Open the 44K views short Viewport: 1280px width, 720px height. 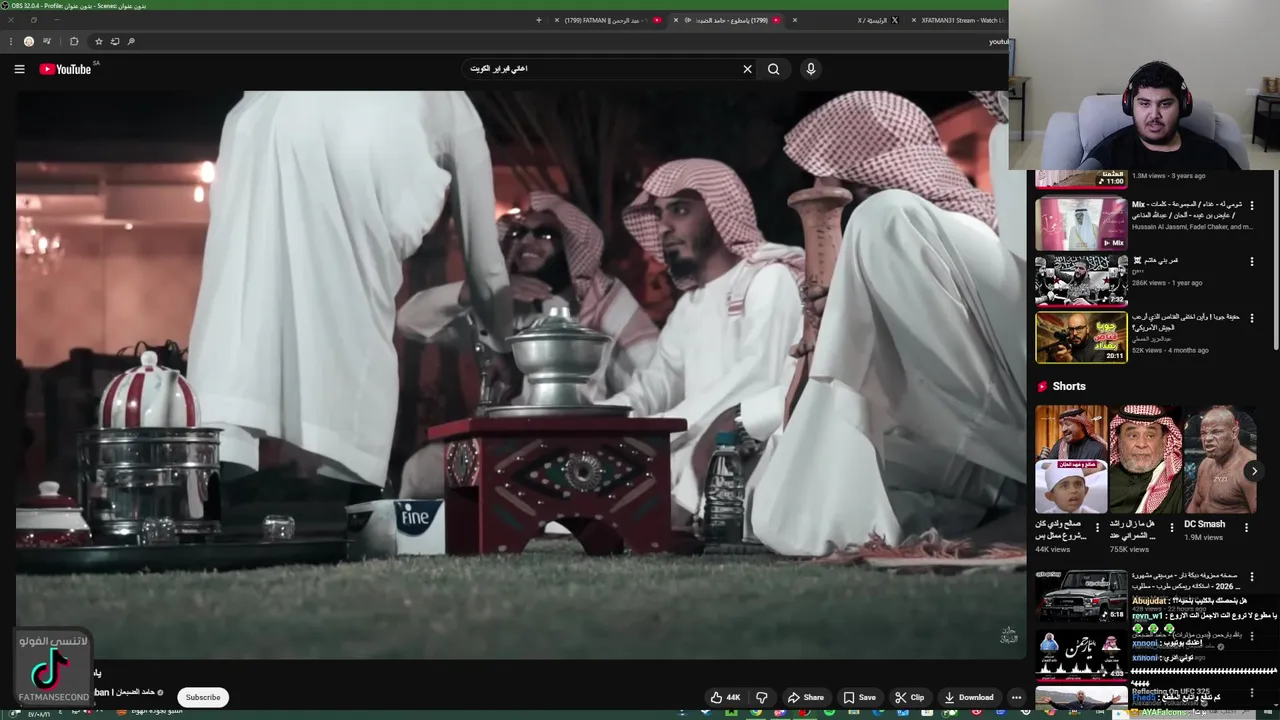[1071, 459]
